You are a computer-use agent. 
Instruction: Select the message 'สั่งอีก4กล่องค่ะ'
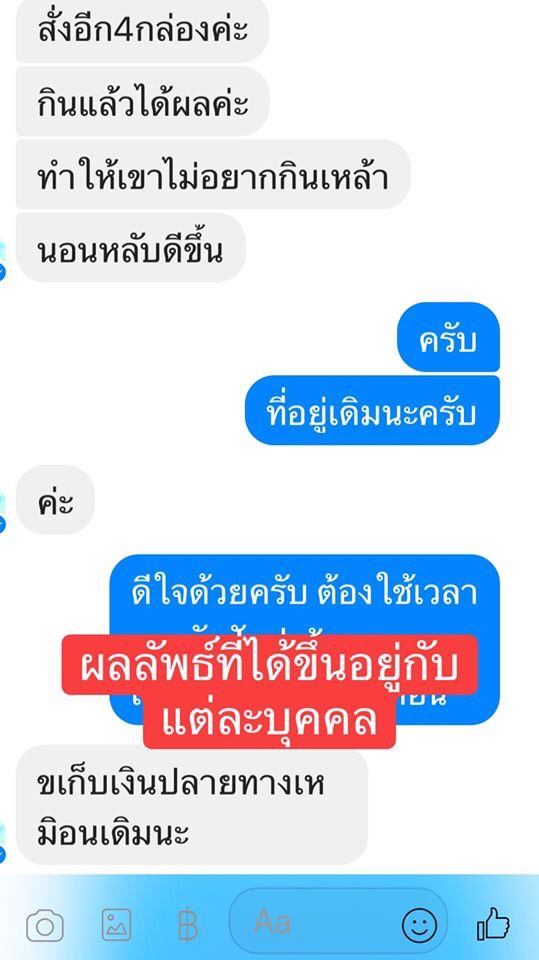click(142, 31)
